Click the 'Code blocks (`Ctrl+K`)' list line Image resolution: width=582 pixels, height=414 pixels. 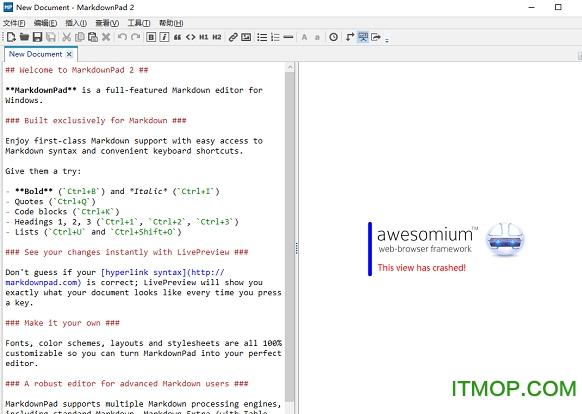[x=63, y=211]
